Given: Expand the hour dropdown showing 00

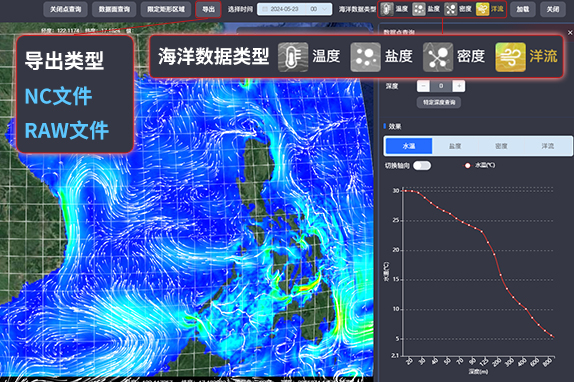Looking at the screenshot, I should [x=318, y=9].
